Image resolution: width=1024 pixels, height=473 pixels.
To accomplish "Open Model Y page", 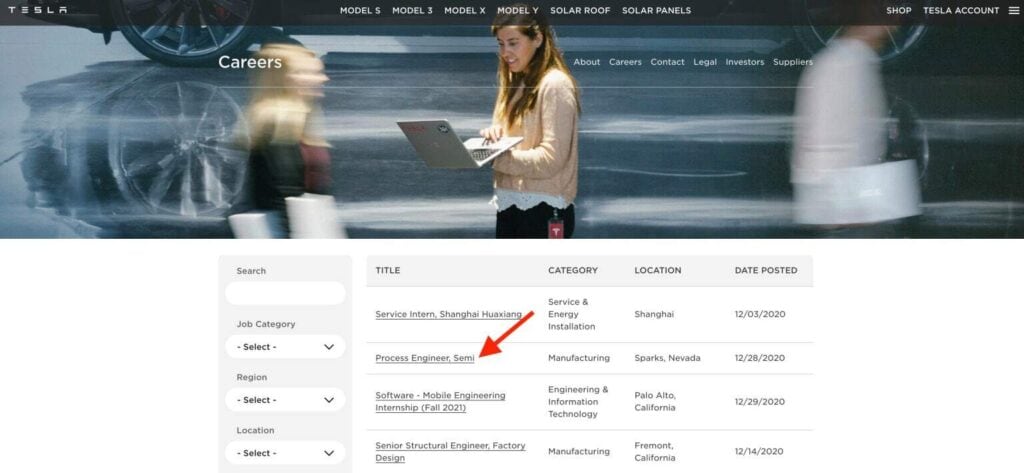I will point(518,10).
